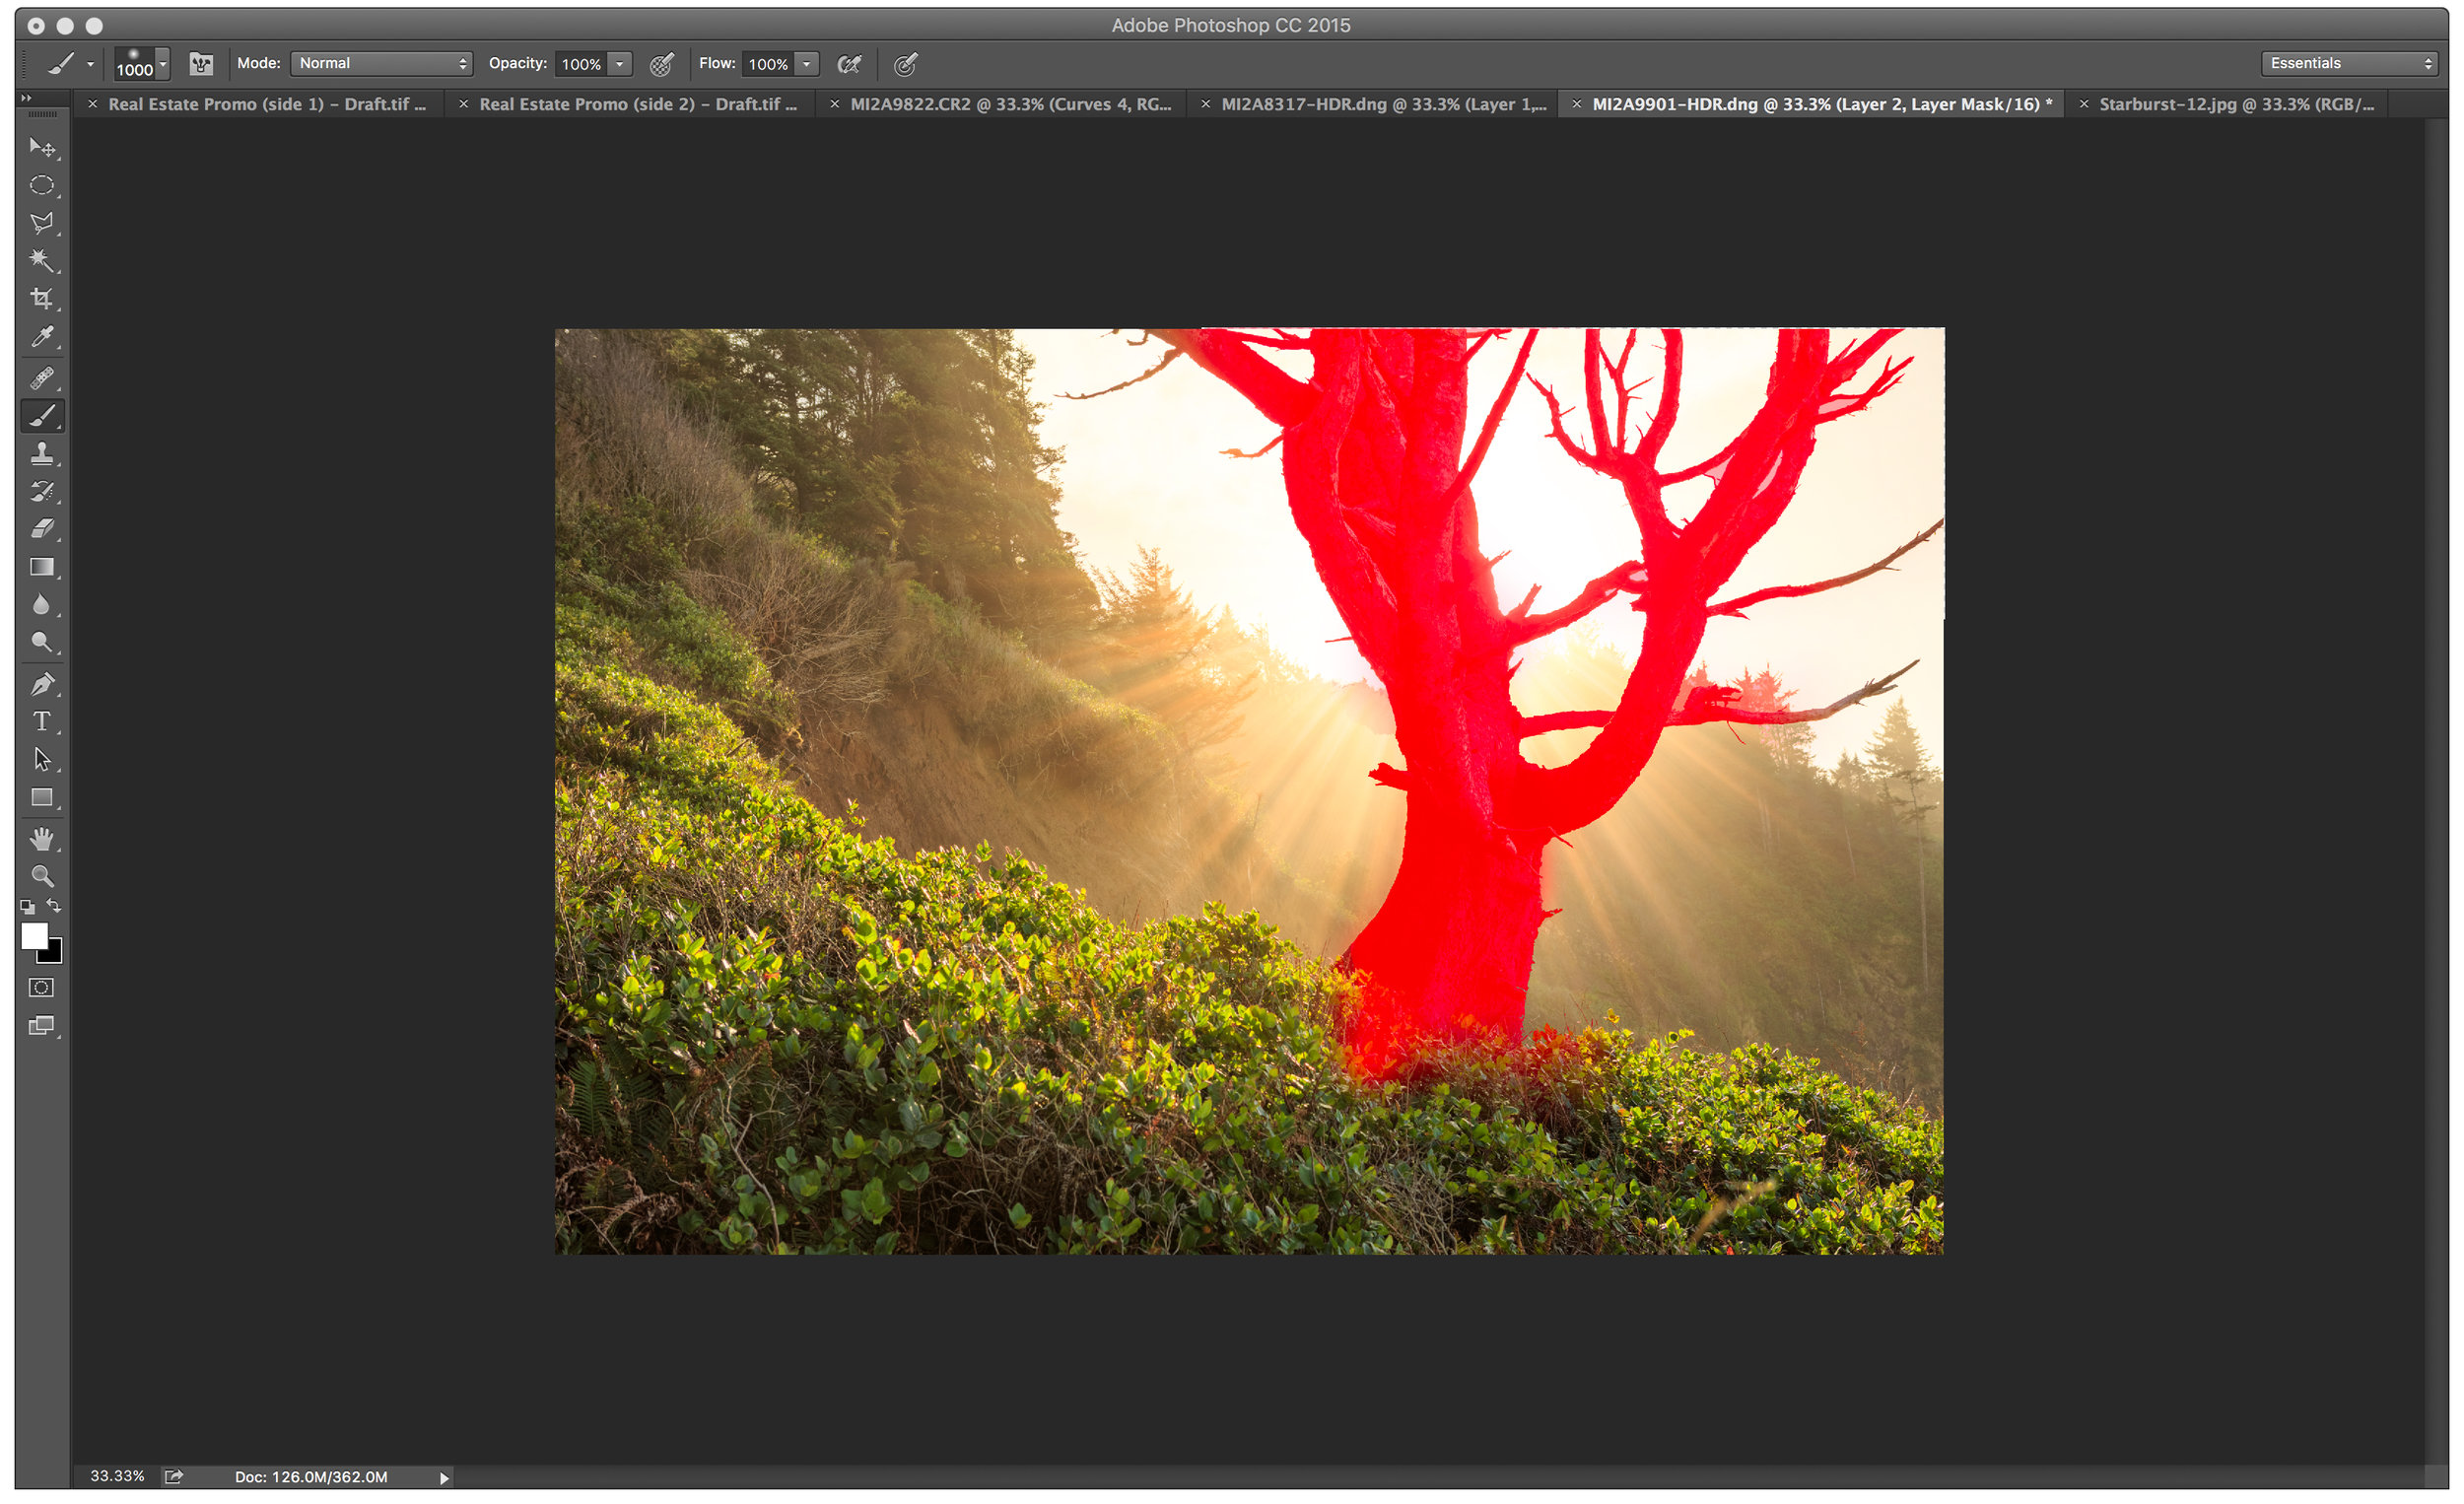Click the status bar share/export icon
The image size is (2464, 1504).
click(x=174, y=1477)
